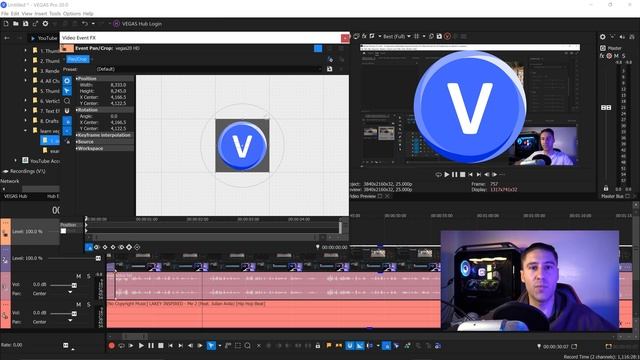
Task: Open Master FX in the Master bus panel
Action: tap(602, 56)
